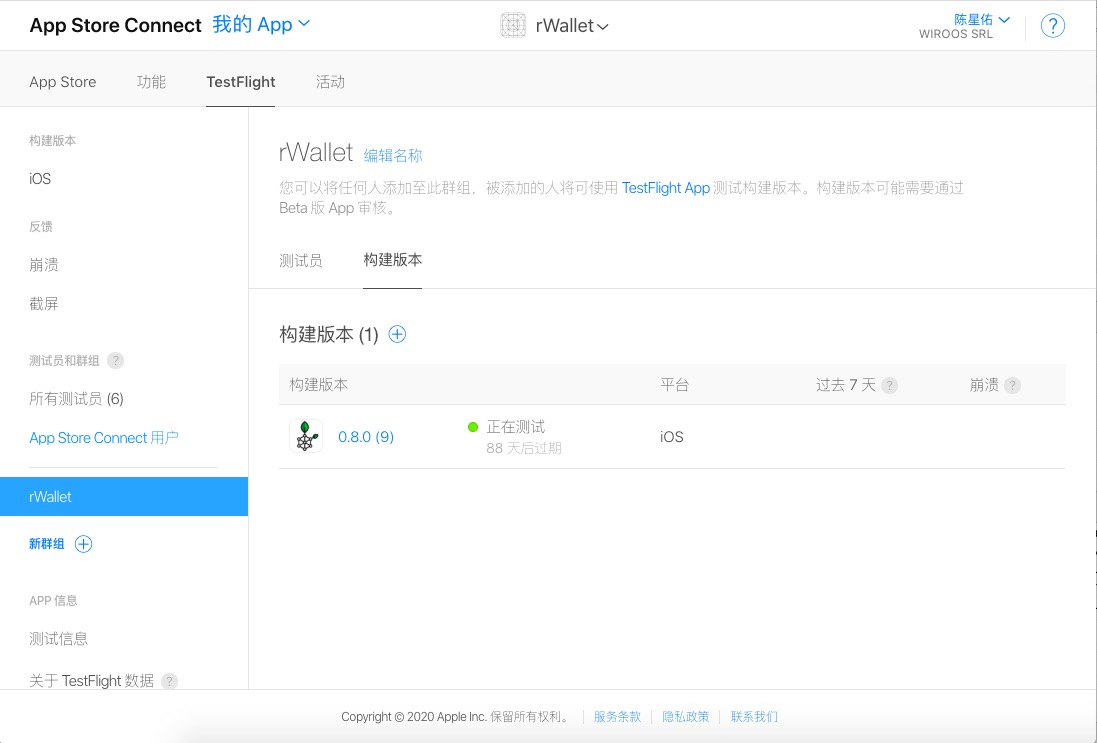The width and height of the screenshot is (1097, 743).
Task: Open the rWallet app switcher dropdown
Action: 572,26
